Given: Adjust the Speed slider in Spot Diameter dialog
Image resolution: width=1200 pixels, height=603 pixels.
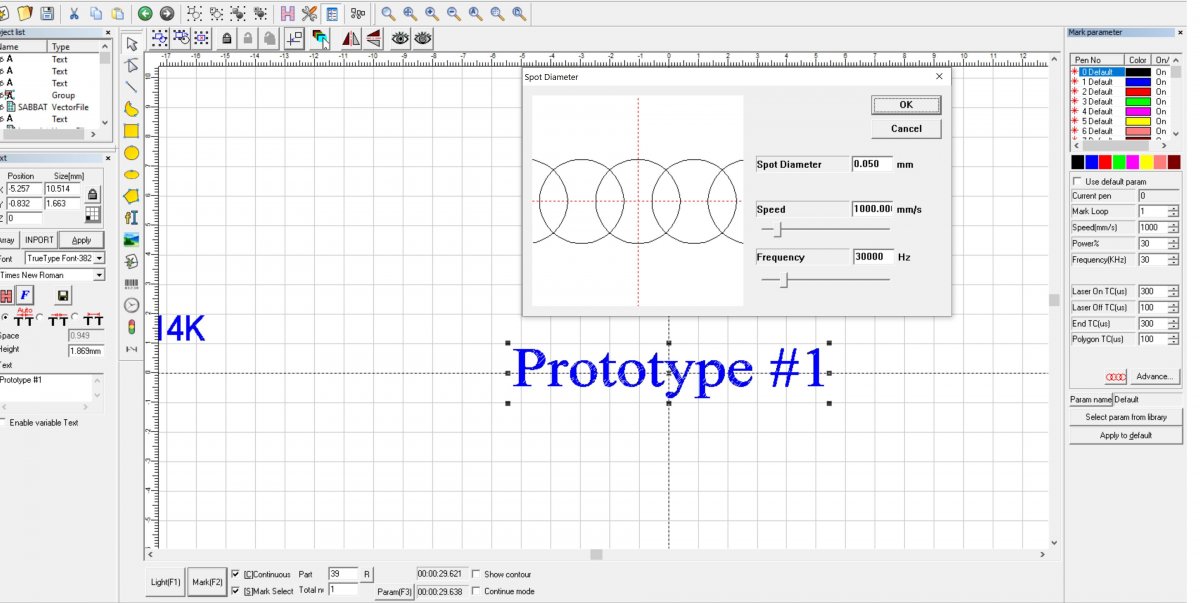Looking at the screenshot, I should tap(777, 229).
